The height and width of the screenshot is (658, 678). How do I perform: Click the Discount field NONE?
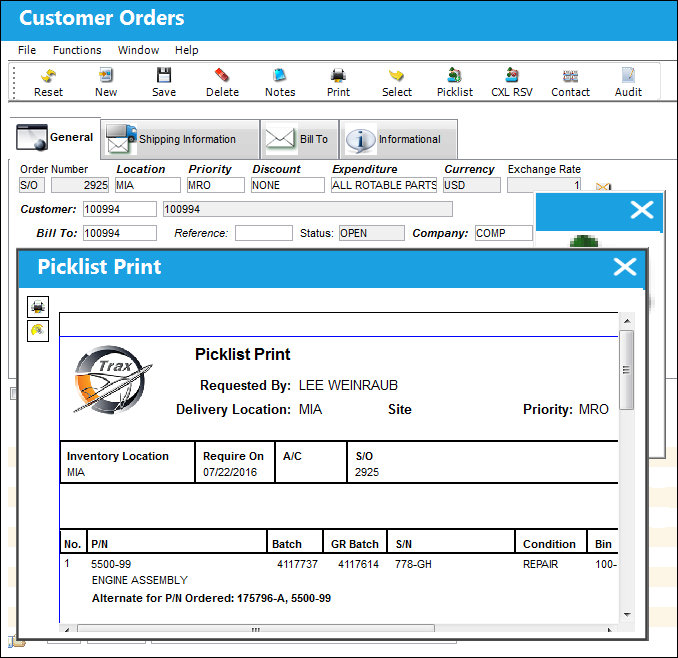point(288,185)
